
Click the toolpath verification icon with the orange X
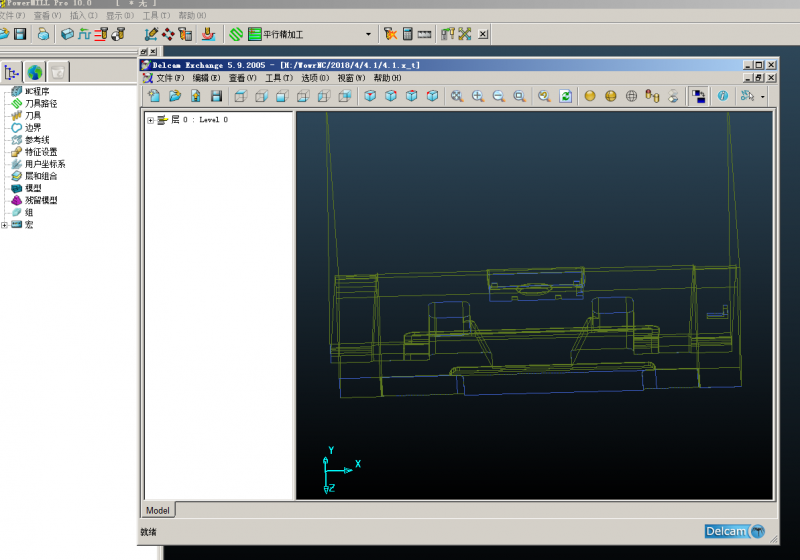(x=390, y=34)
